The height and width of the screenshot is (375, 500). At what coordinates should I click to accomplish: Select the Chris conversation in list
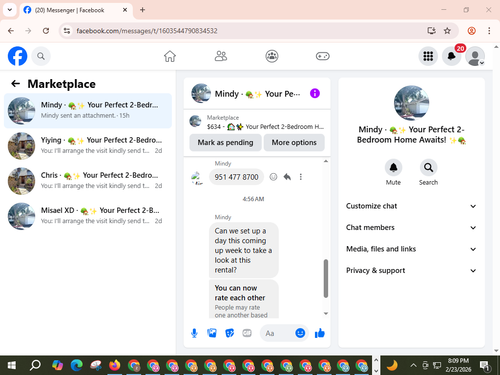(x=88, y=181)
